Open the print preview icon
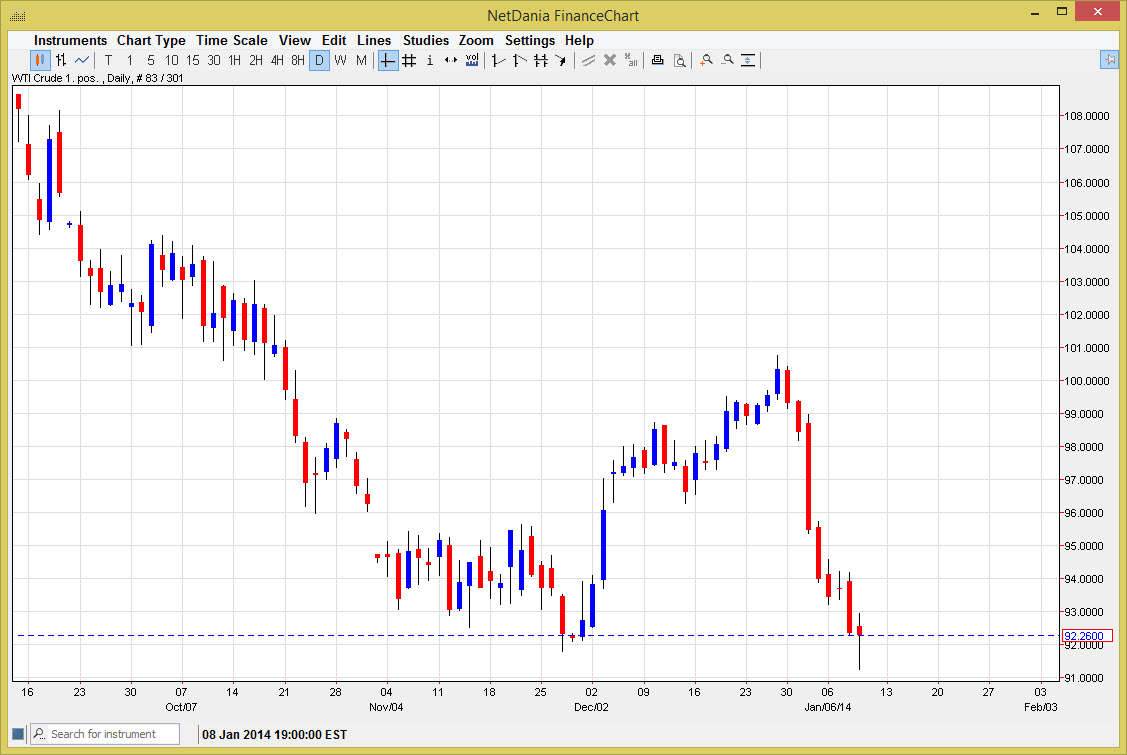Image resolution: width=1127 pixels, height=755 pixels. (679, 60)
